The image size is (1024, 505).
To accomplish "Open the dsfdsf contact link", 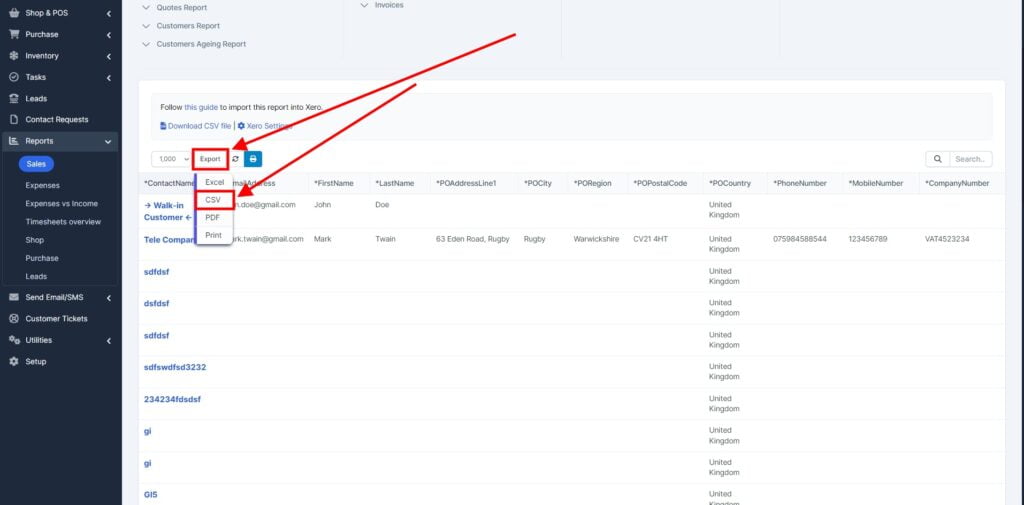I will (157, 303).
